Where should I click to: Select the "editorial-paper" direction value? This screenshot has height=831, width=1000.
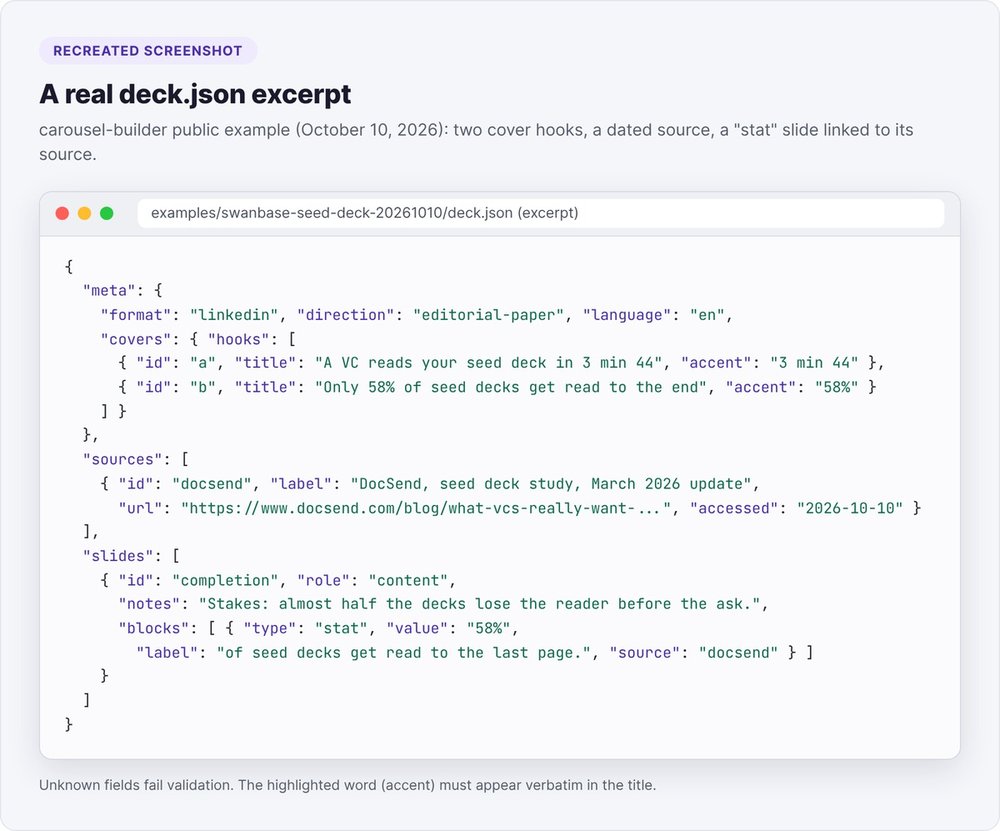click(489, 315)
